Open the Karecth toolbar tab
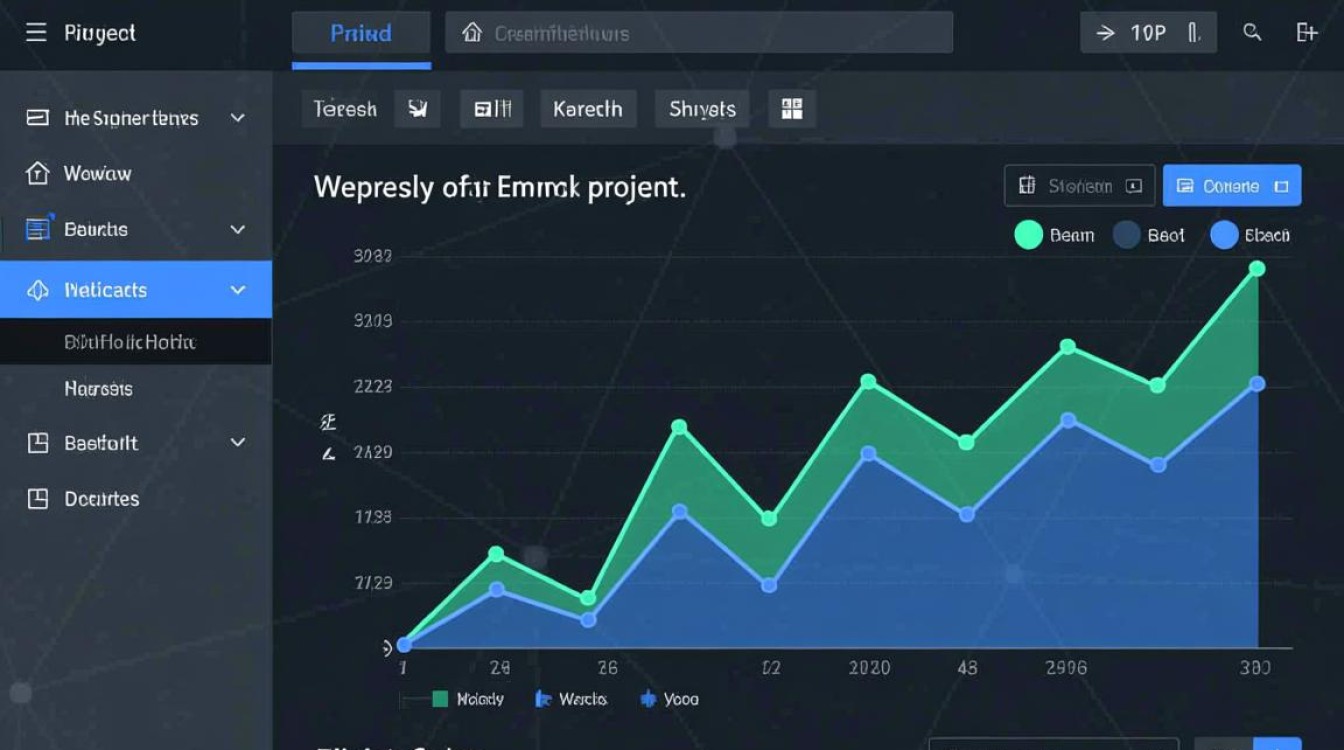Viewport: 1344px width, 750px height. click(x=587, y=109)
